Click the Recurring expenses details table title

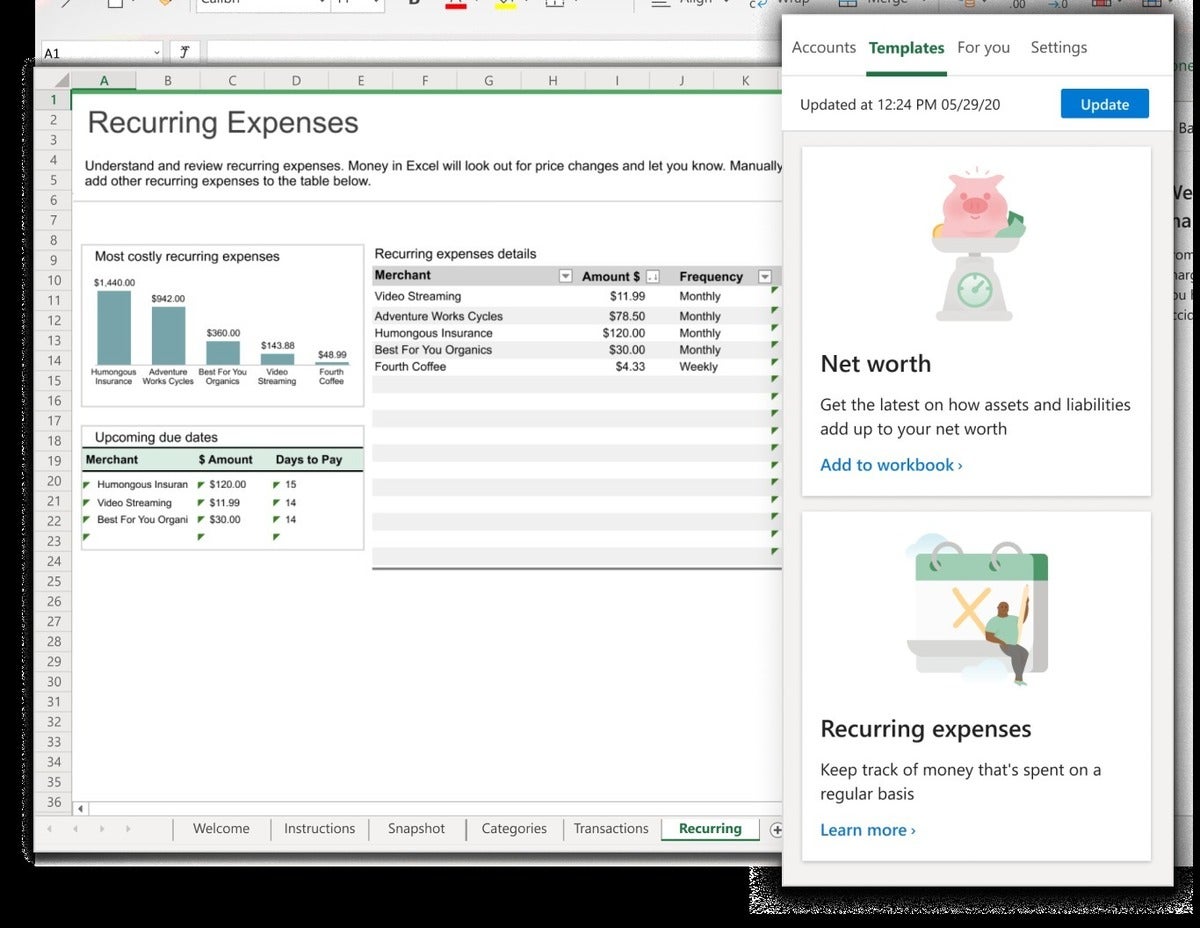(455, 254)
